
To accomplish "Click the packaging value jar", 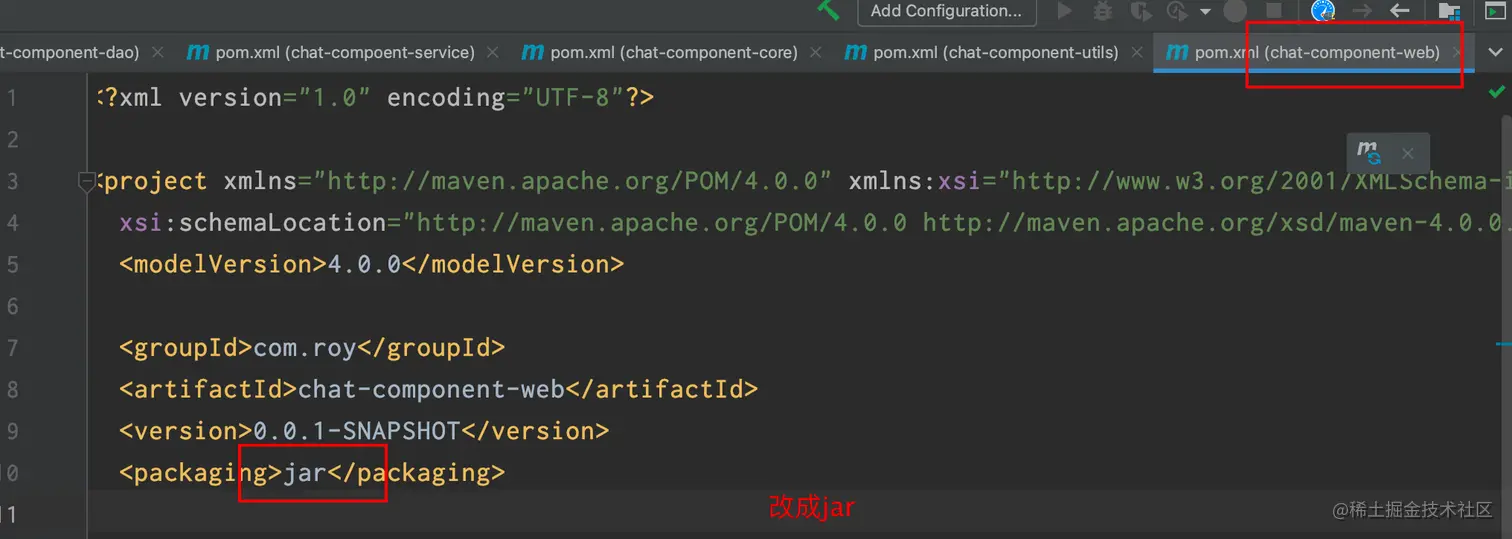I will tap(305, 472).
